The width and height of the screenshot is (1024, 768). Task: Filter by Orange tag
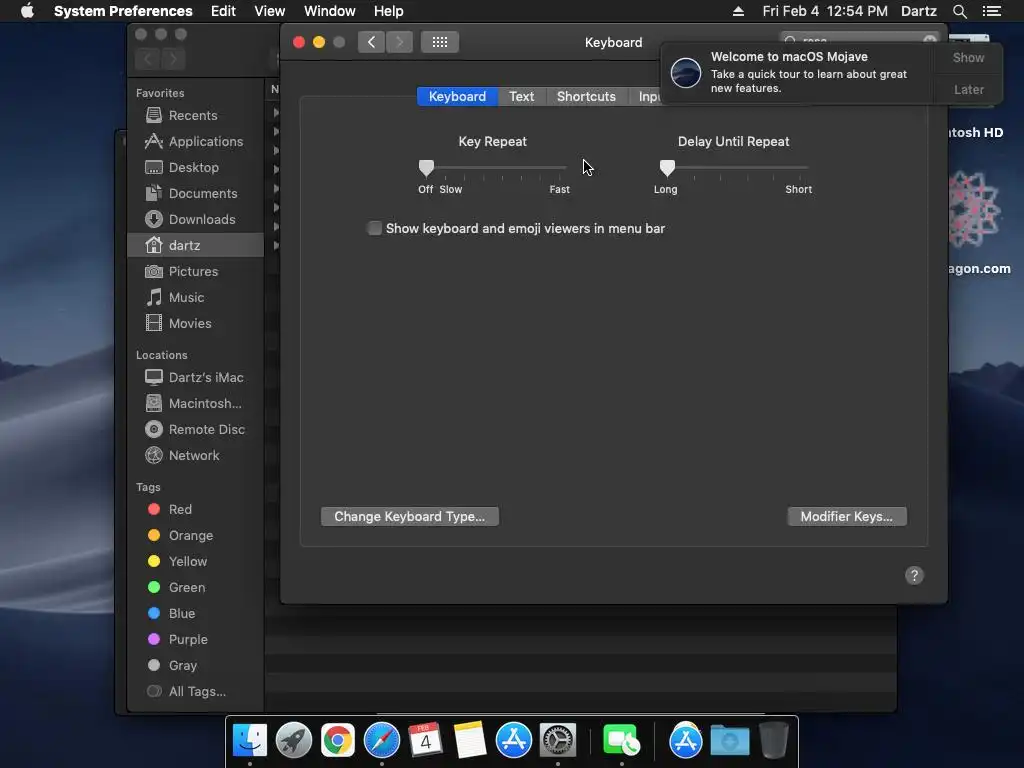(180, 536)
